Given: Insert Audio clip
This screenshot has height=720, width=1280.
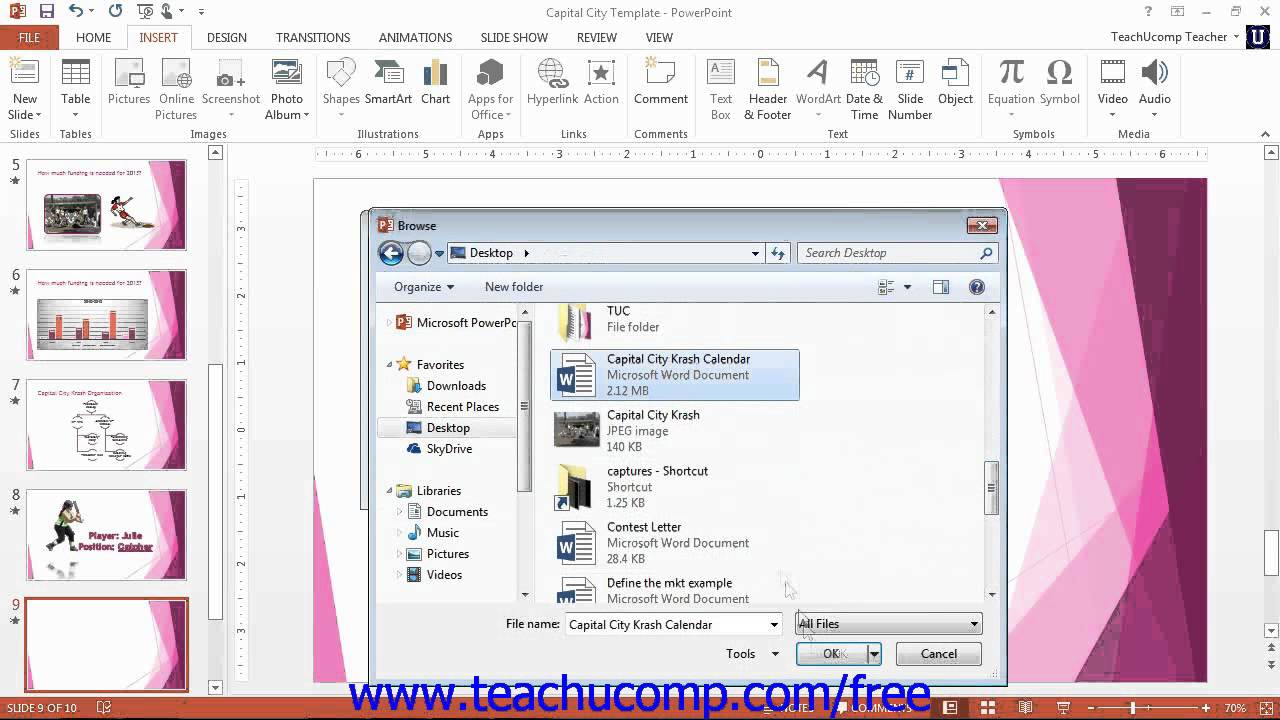Looking at the screenshot, I should (x=1154, y=88).
